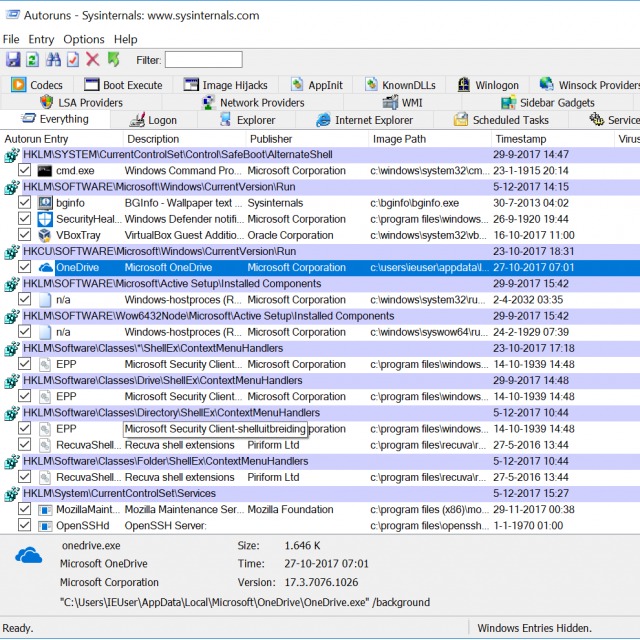Uncheck the cmd.exe entry checkbox
The image size is (640, 640).
pyautogui.click(x=24, y=170)
